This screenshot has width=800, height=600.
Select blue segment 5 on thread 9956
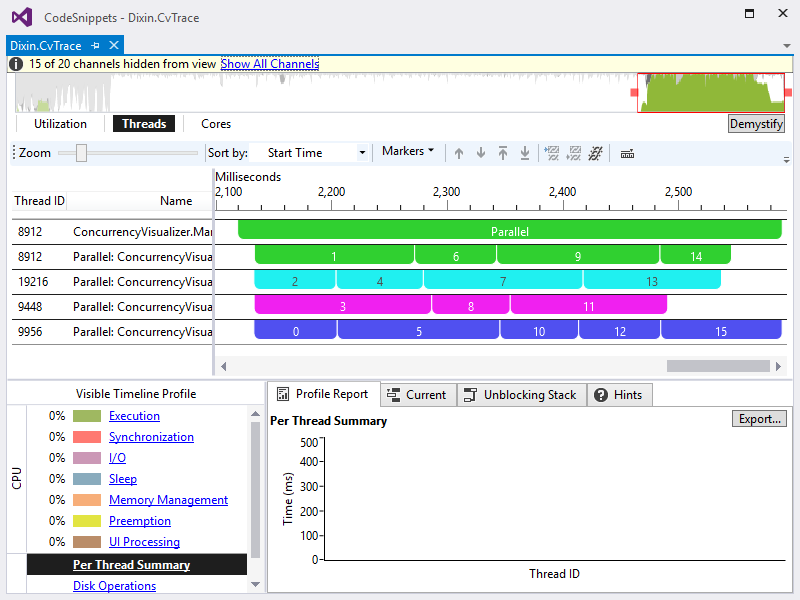coord(418,330)
